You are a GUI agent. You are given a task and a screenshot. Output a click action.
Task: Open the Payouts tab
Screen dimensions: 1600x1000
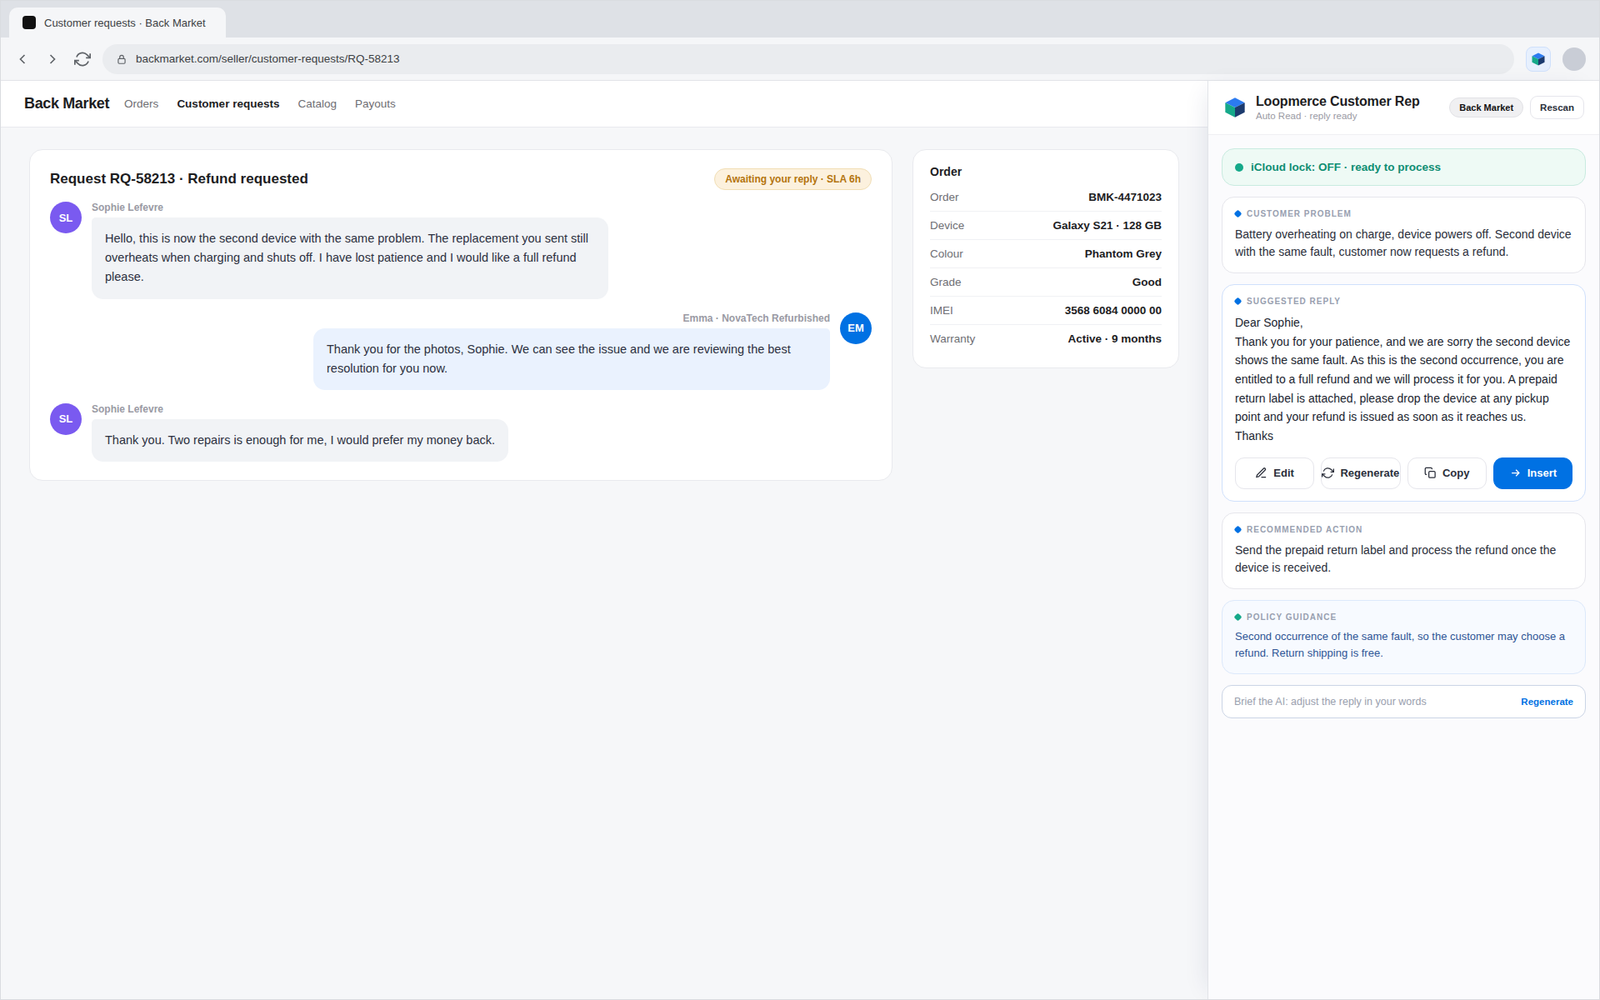point(375,104)
